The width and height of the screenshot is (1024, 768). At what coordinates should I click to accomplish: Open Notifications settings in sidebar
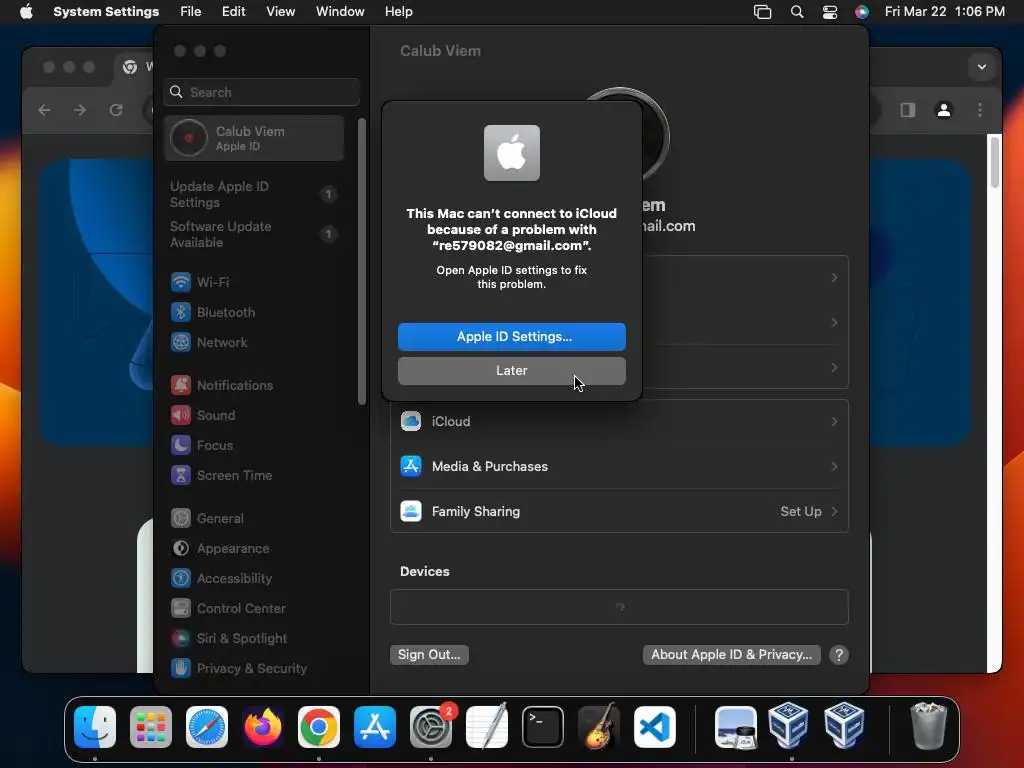click(255, 385)
